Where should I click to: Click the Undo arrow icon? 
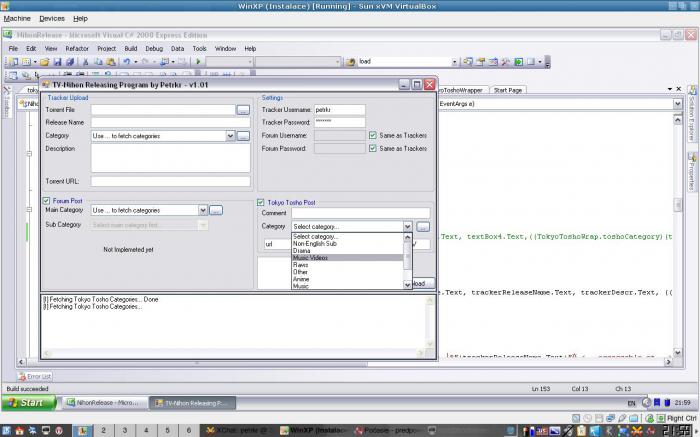coord(127,62)
